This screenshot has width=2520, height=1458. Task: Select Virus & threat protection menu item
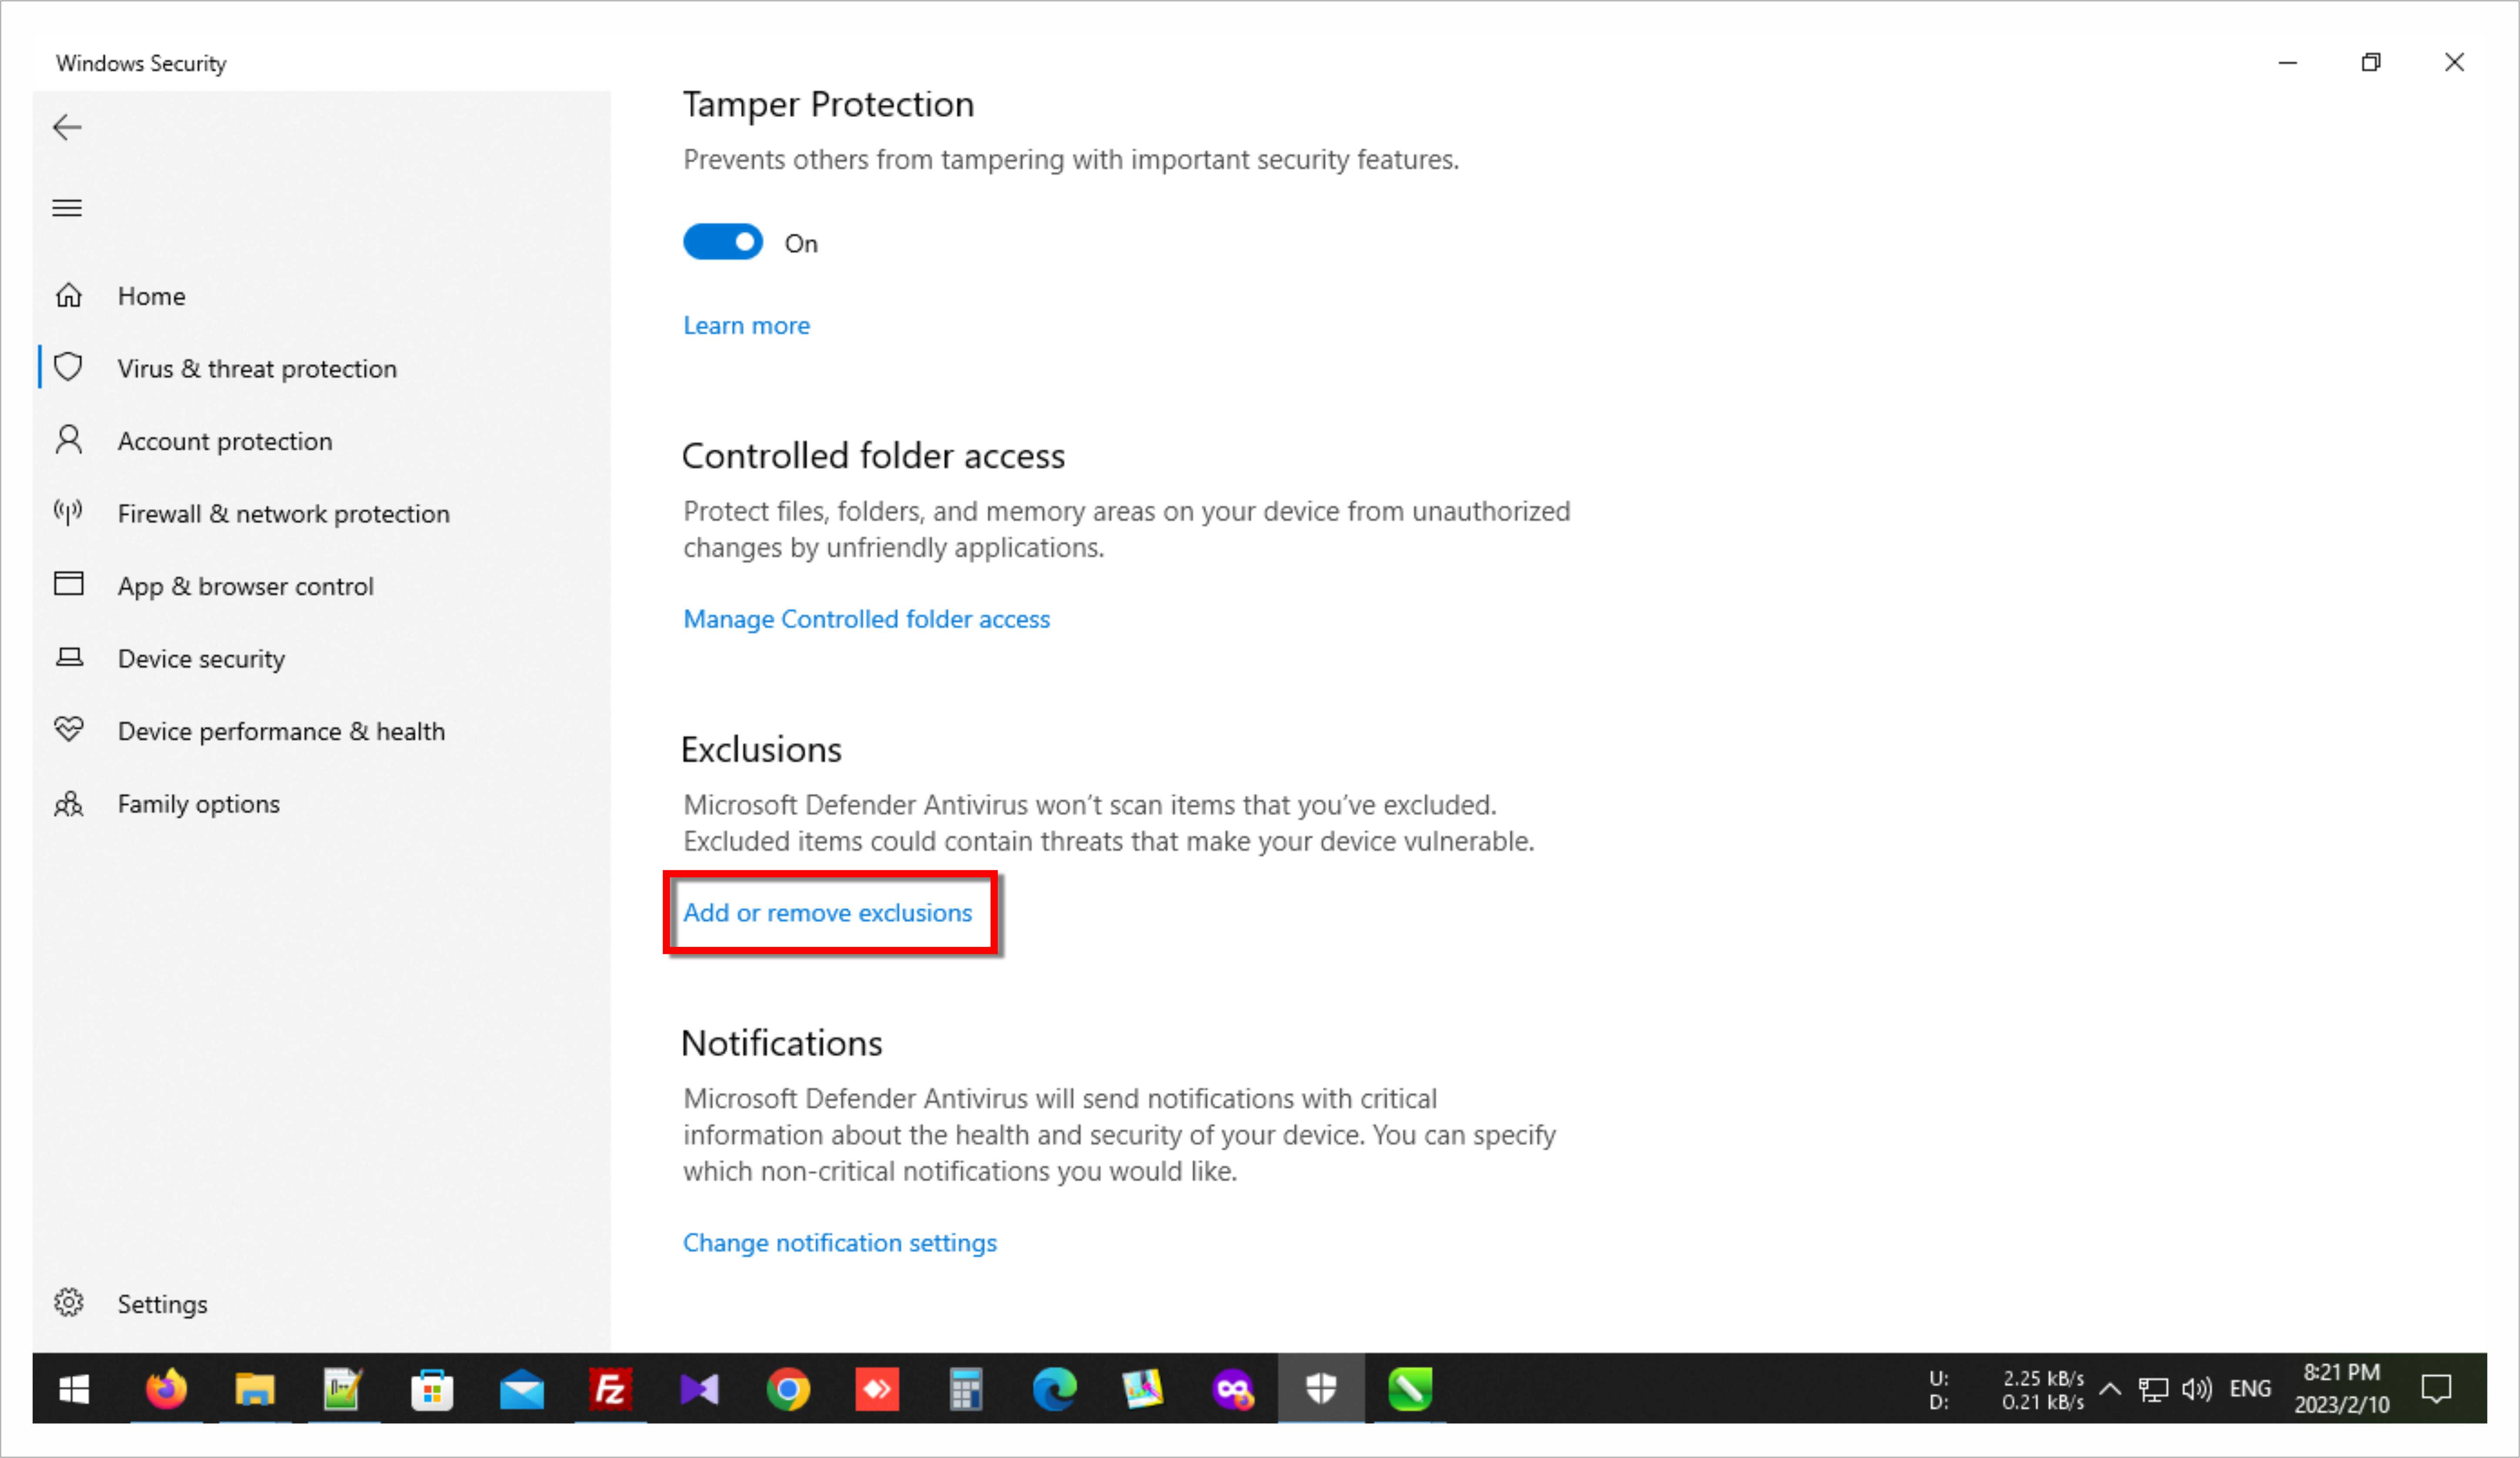(x=257, y=368)
